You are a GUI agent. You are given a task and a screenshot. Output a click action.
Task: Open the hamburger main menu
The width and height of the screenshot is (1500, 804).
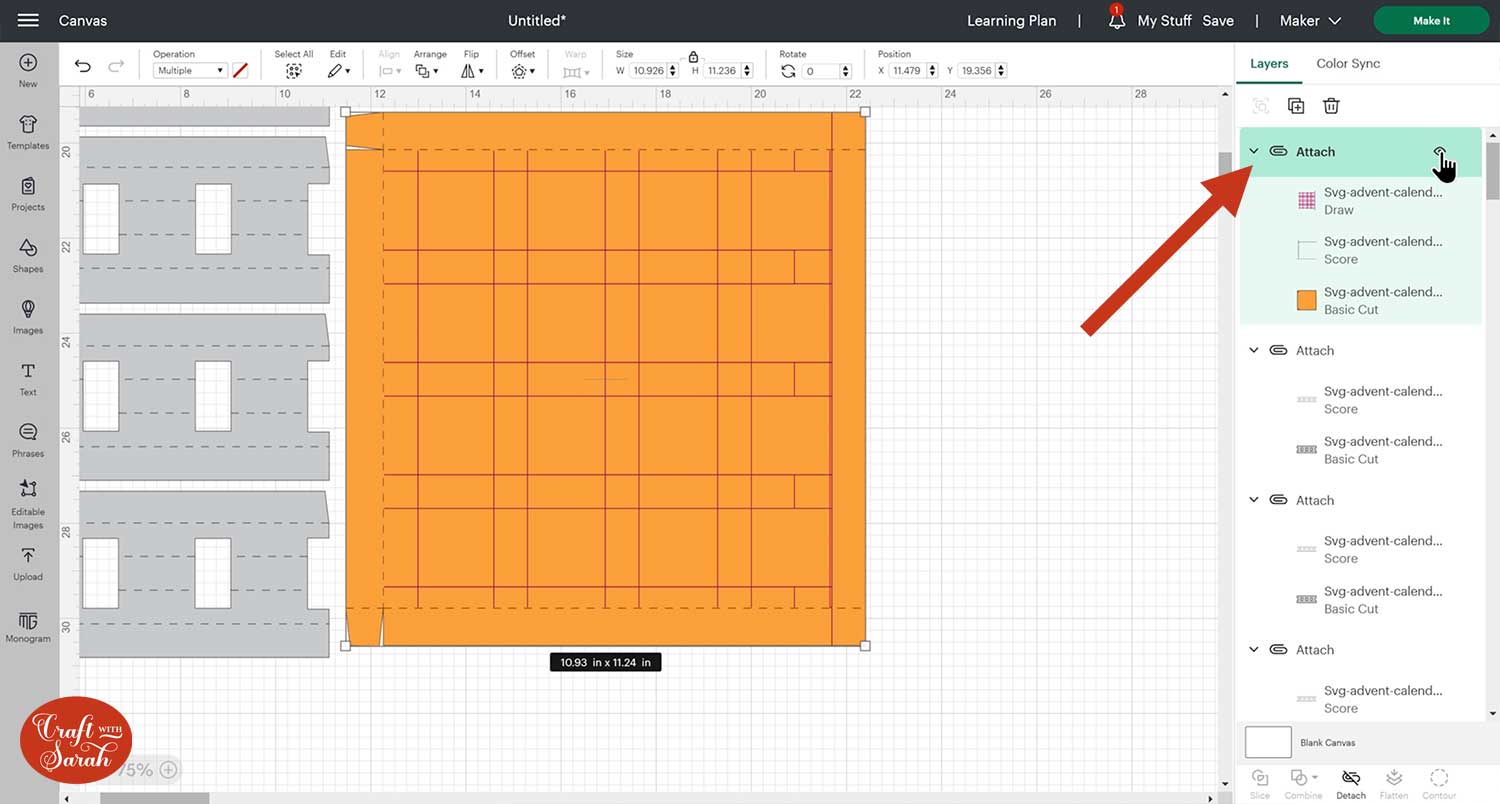click(28, 21)
